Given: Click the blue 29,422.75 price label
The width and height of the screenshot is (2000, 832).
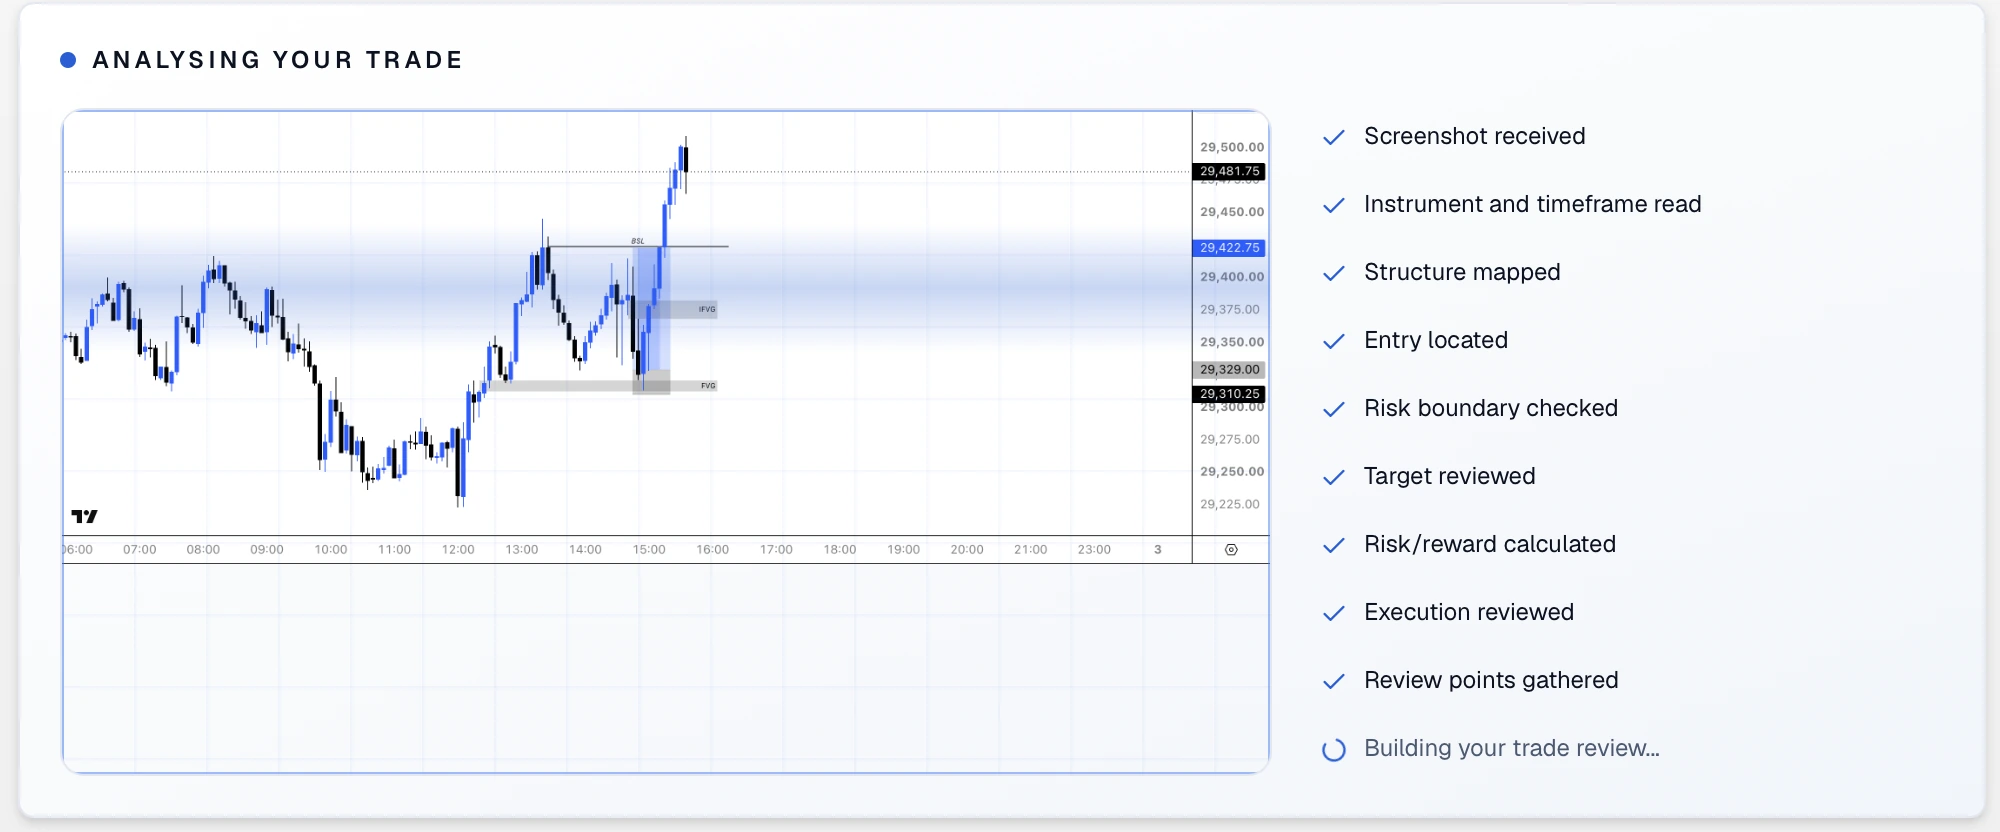Looking at the screenshot, I should click(x=1229, y=248).
